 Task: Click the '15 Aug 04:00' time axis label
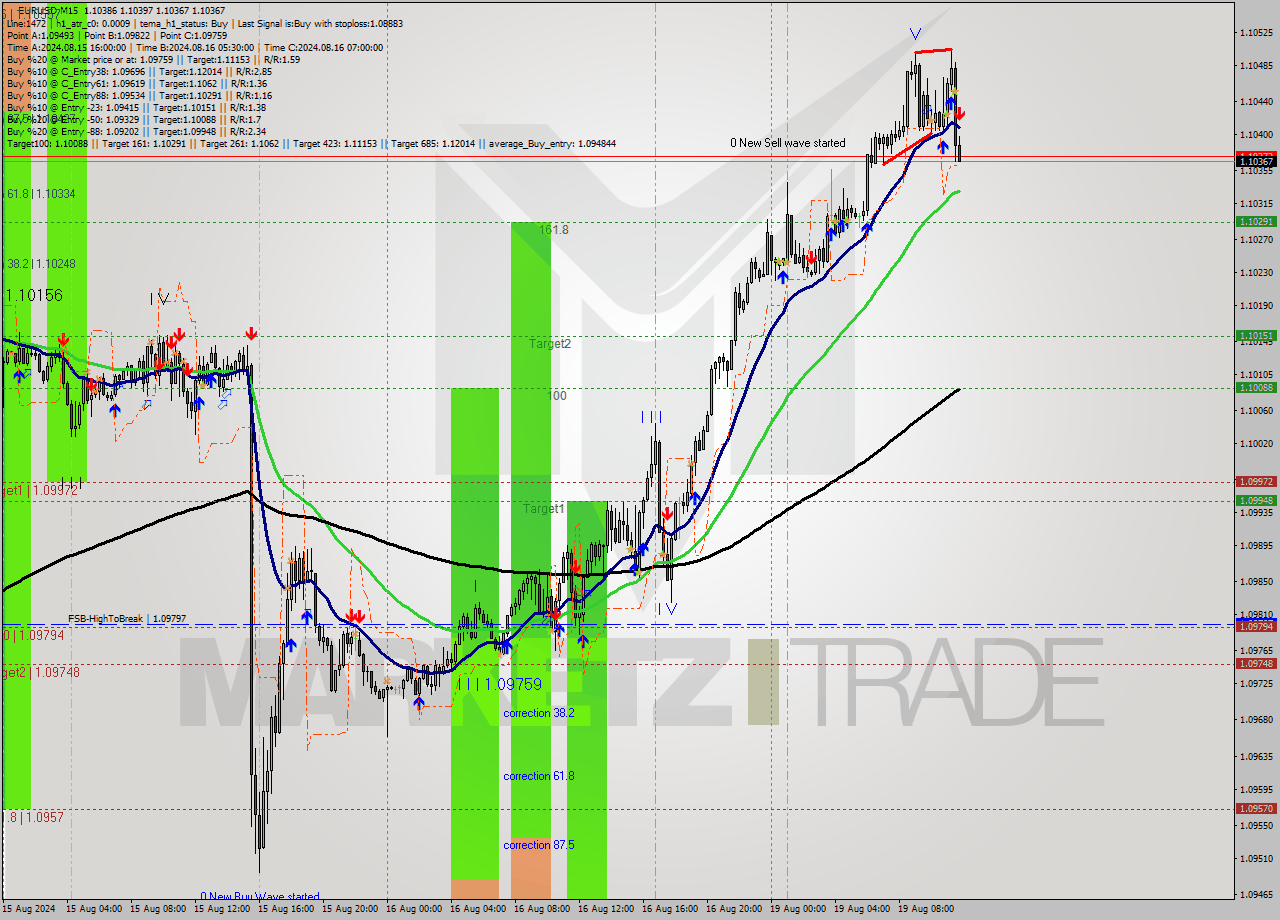coord(94,909)
